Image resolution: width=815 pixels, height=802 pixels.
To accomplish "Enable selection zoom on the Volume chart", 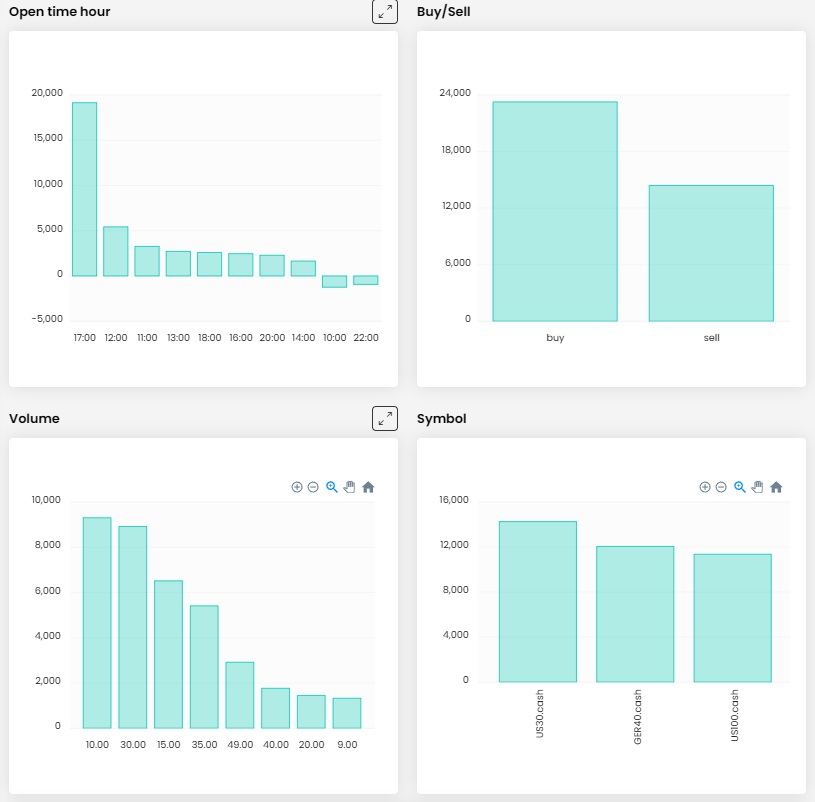I will [x=331, y=487].
